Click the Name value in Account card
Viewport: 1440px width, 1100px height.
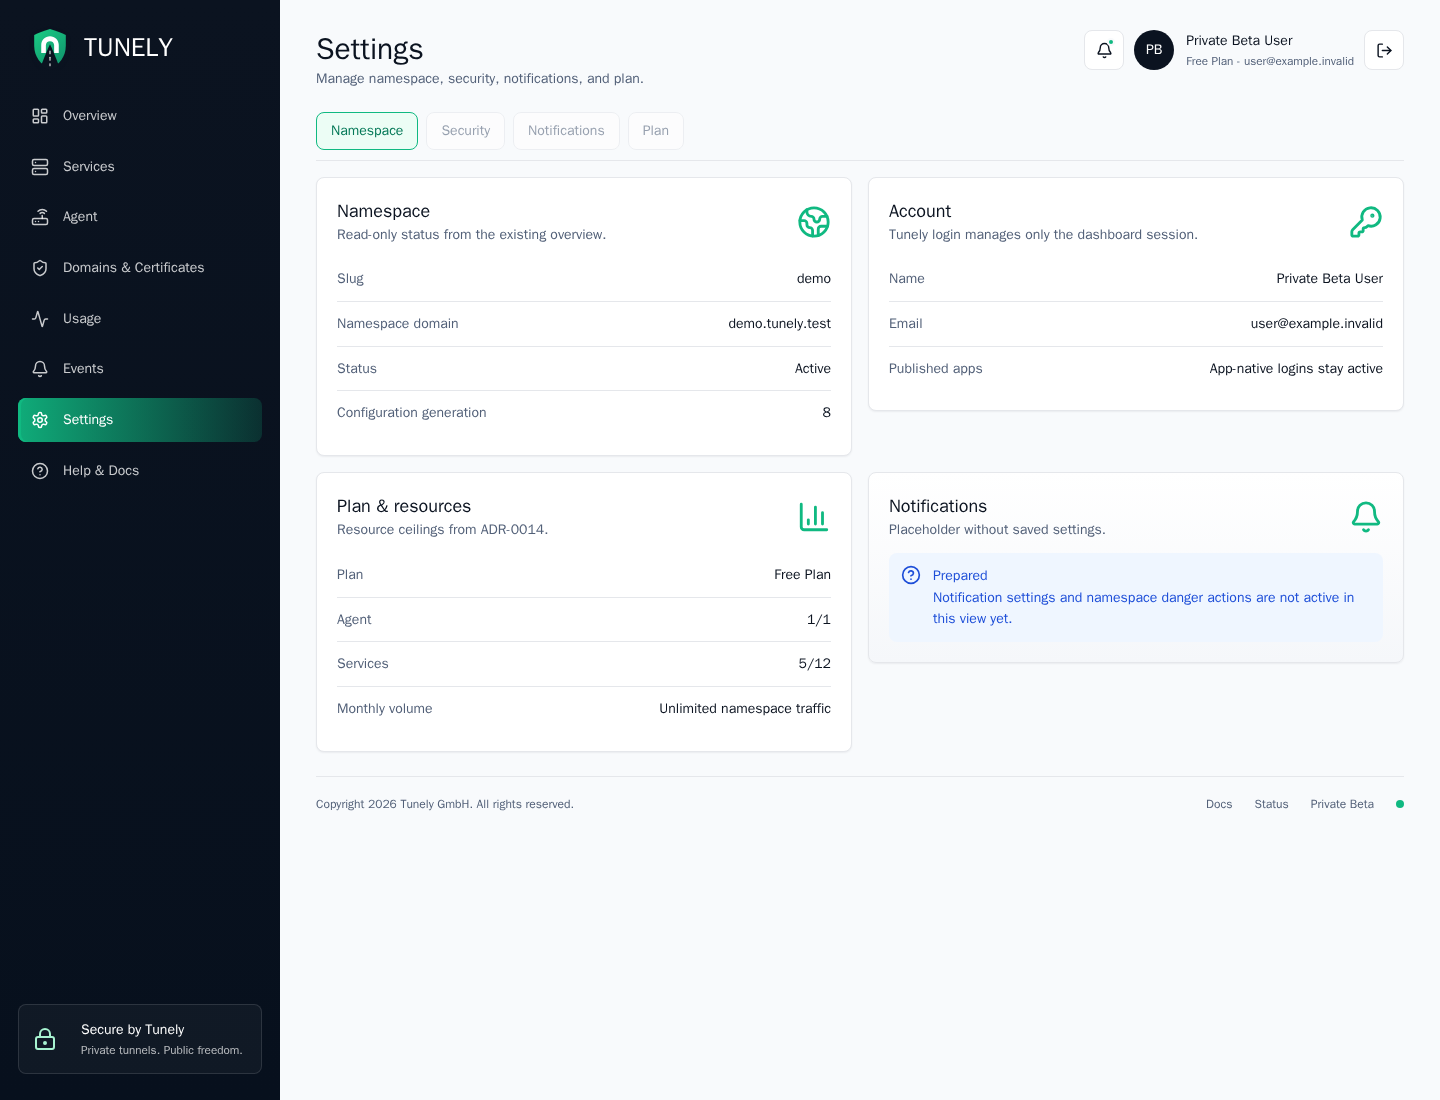(x=1329, y=279)
